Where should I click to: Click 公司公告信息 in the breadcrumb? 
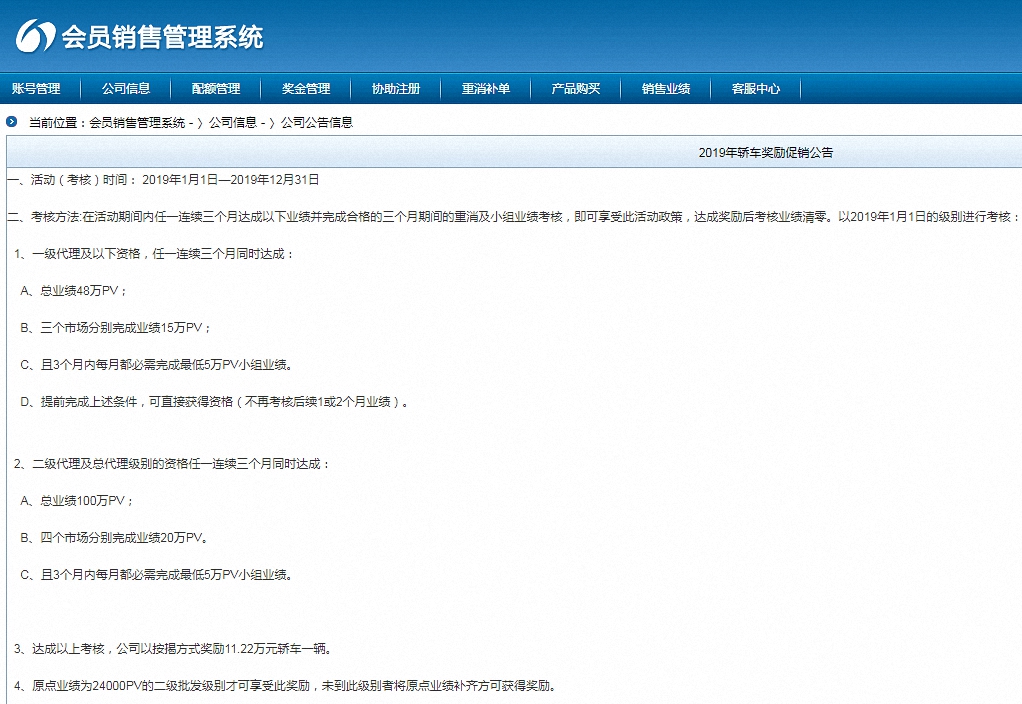point(316,123)
